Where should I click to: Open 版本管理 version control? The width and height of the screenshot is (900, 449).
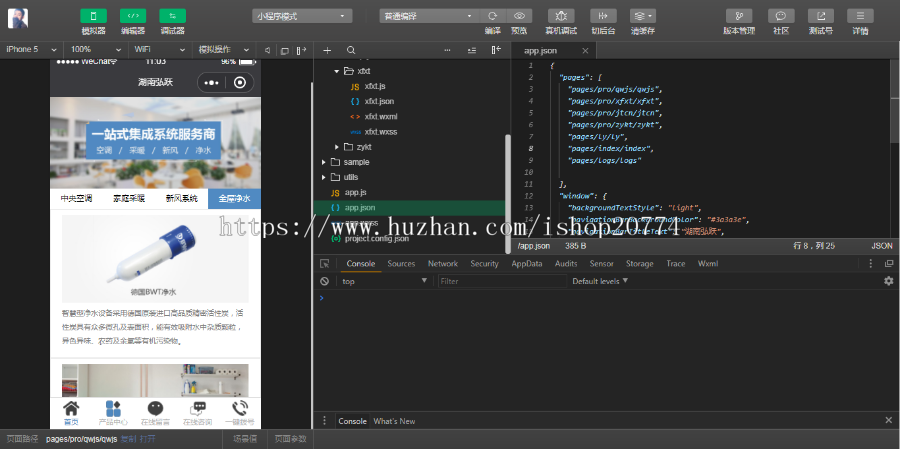point(739,16)
